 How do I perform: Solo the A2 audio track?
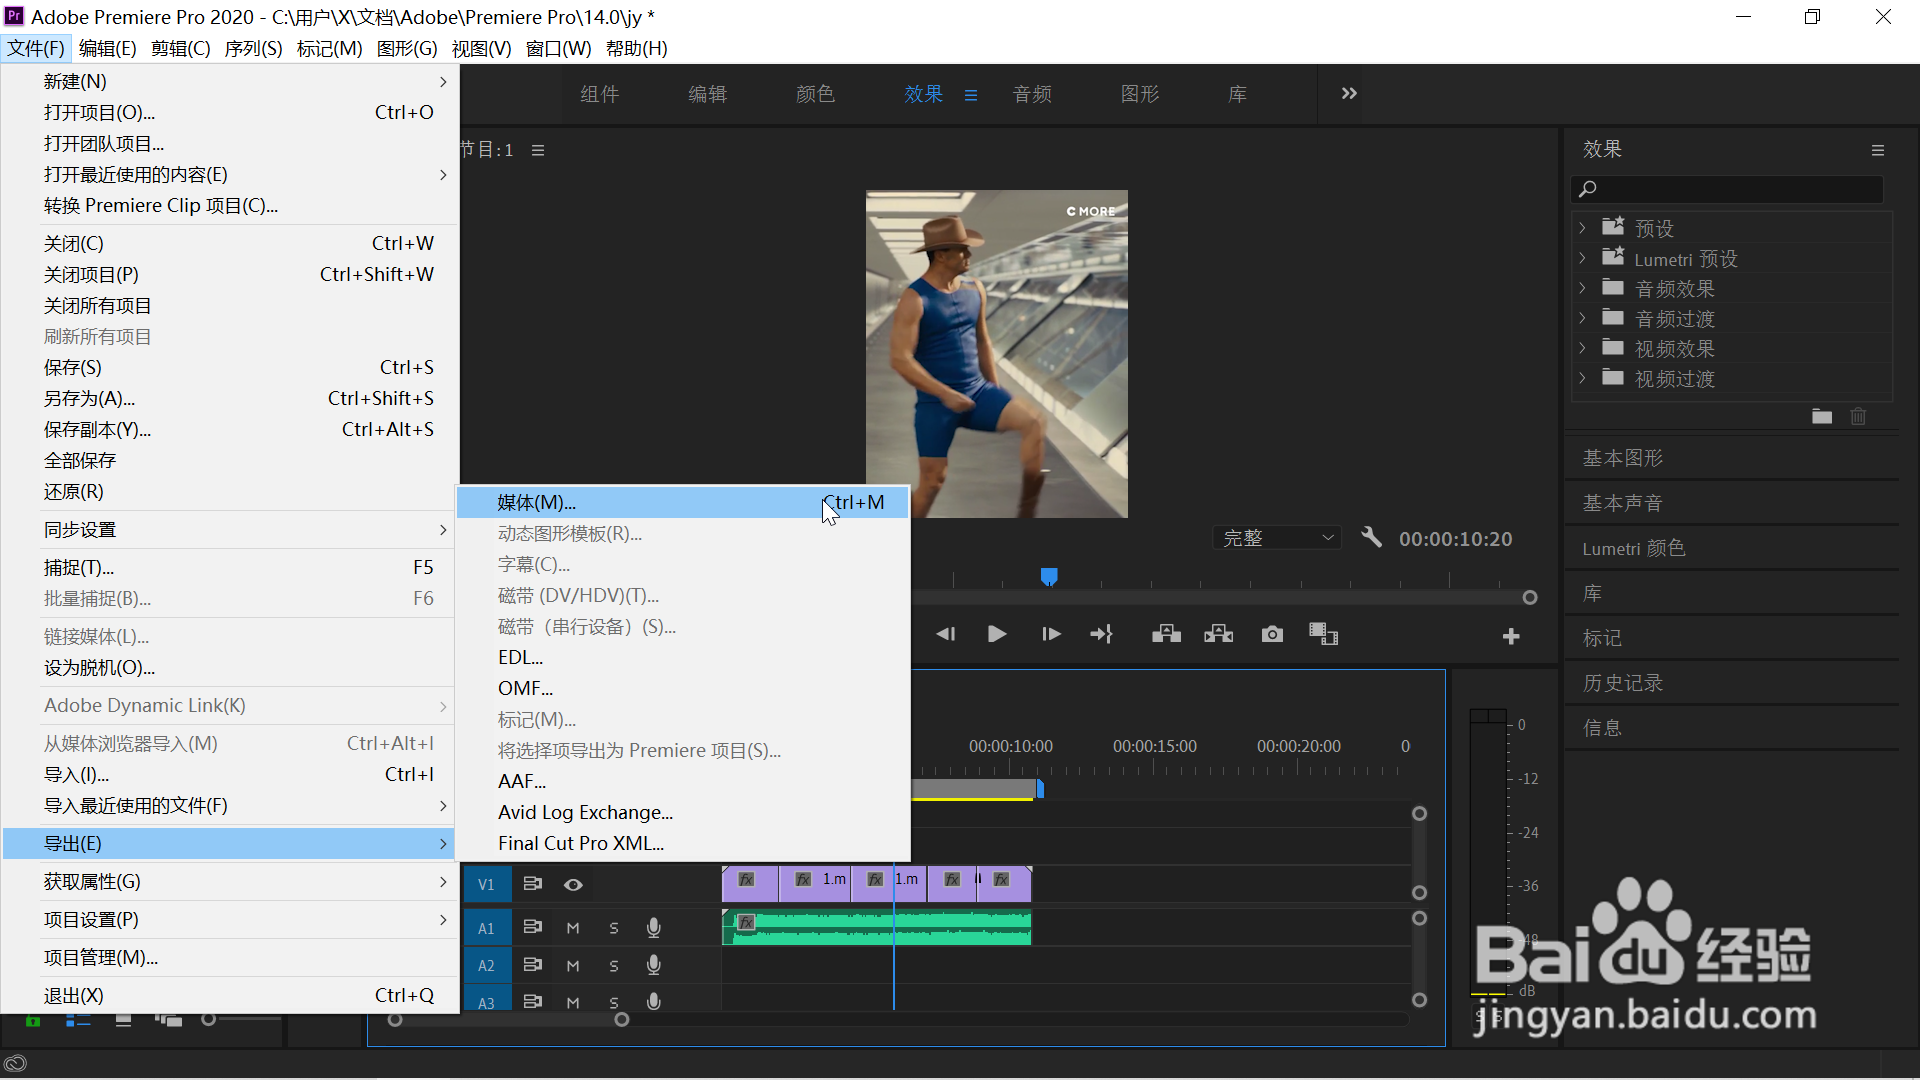click(614, 966)
